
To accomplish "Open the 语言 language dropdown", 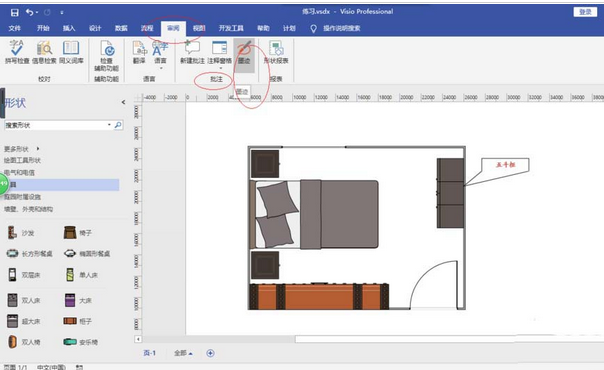I will 160,55.
